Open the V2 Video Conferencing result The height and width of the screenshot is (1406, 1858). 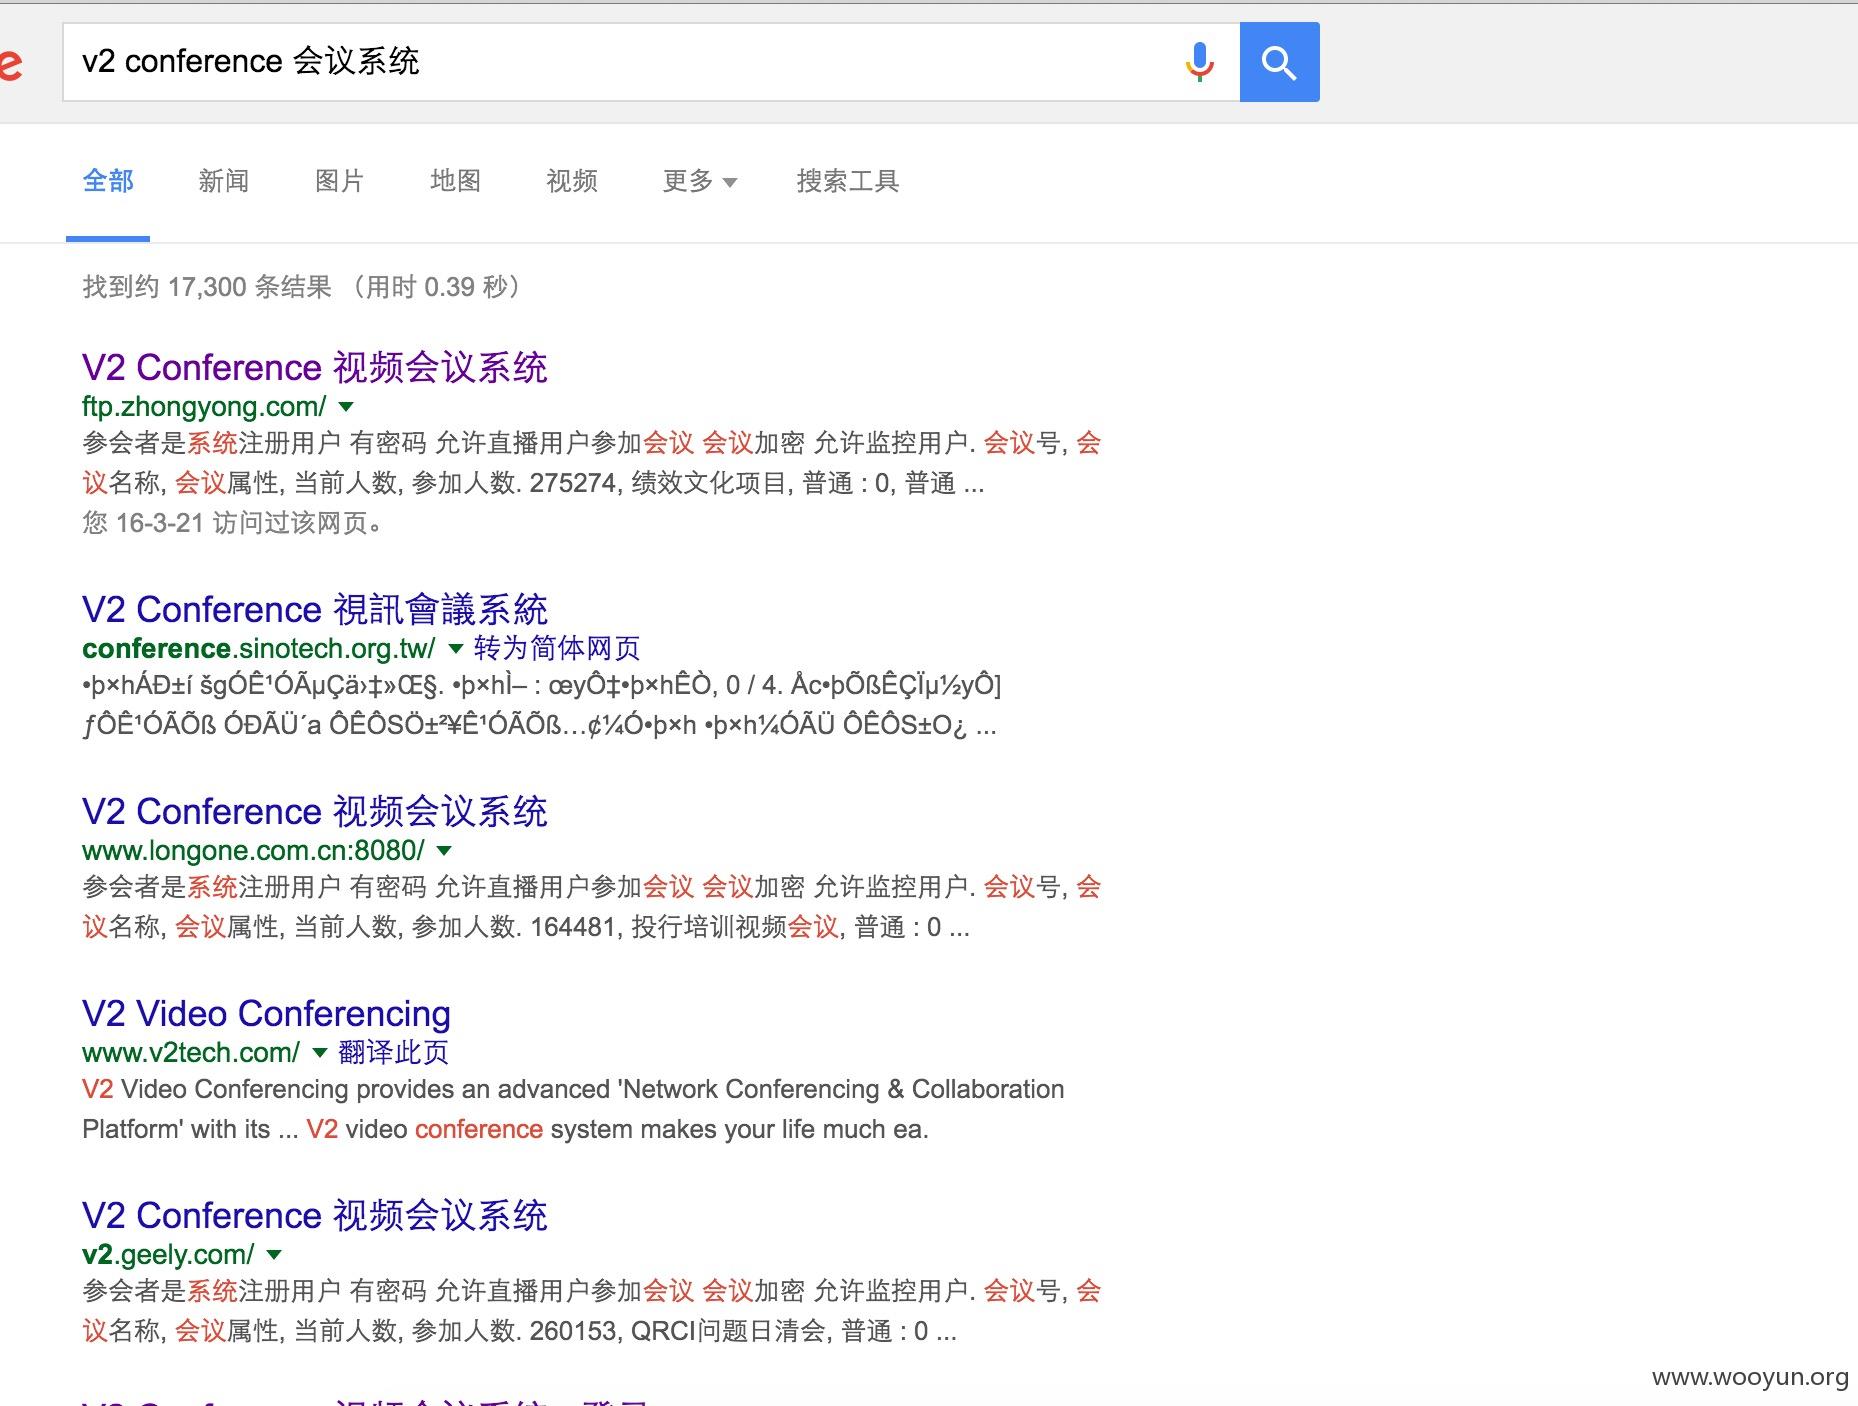tap(266, 1013)
